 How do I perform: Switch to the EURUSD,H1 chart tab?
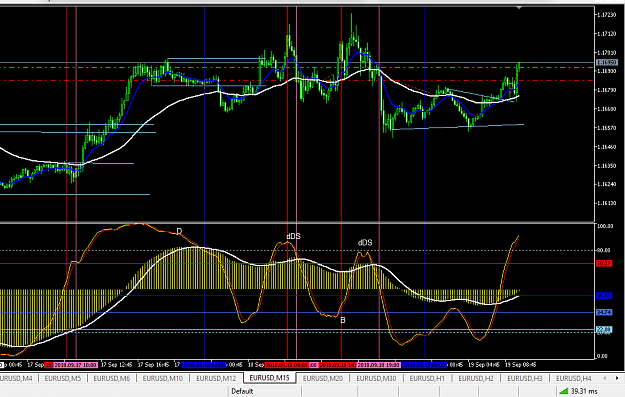coord(427,378)
